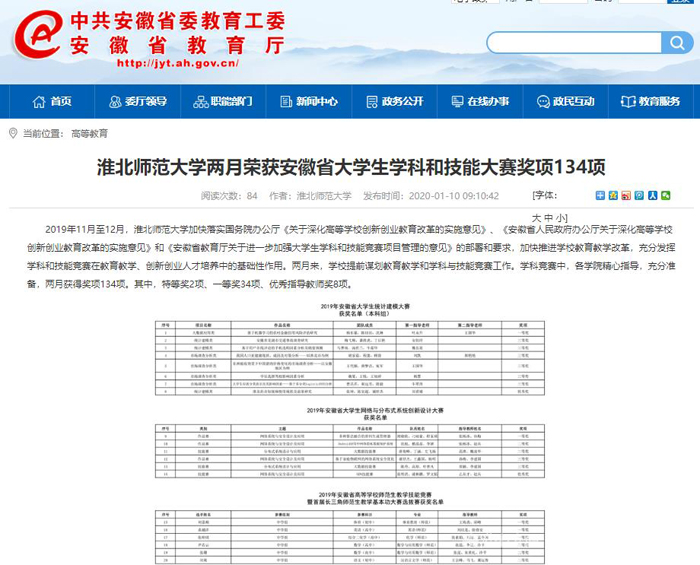Open the 委厅领导 navigation item

point(138,101)
